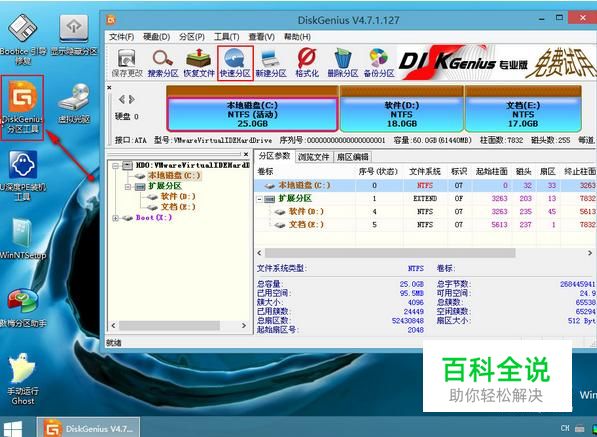Viewport: 597px width, 437px height.
Task: Open the Disk (硬盘) menu
Action: click(x=156, y=37)
